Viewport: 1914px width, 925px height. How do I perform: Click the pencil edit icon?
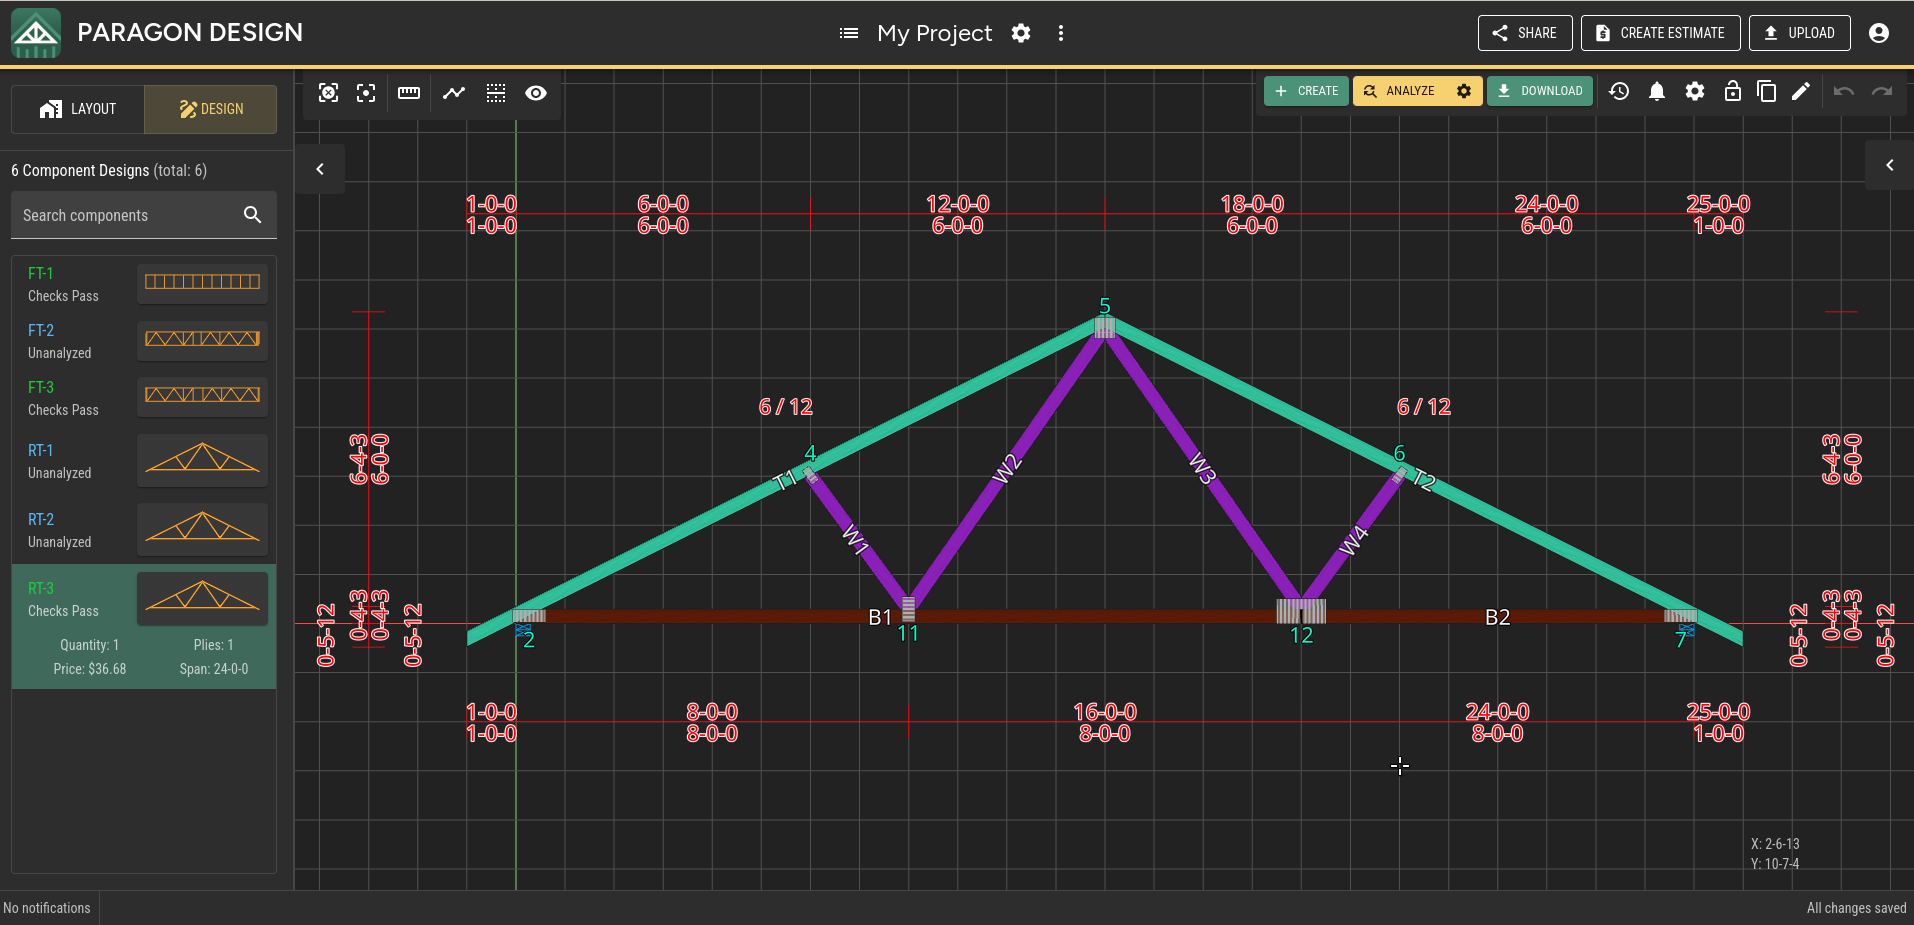point(1801,91)
